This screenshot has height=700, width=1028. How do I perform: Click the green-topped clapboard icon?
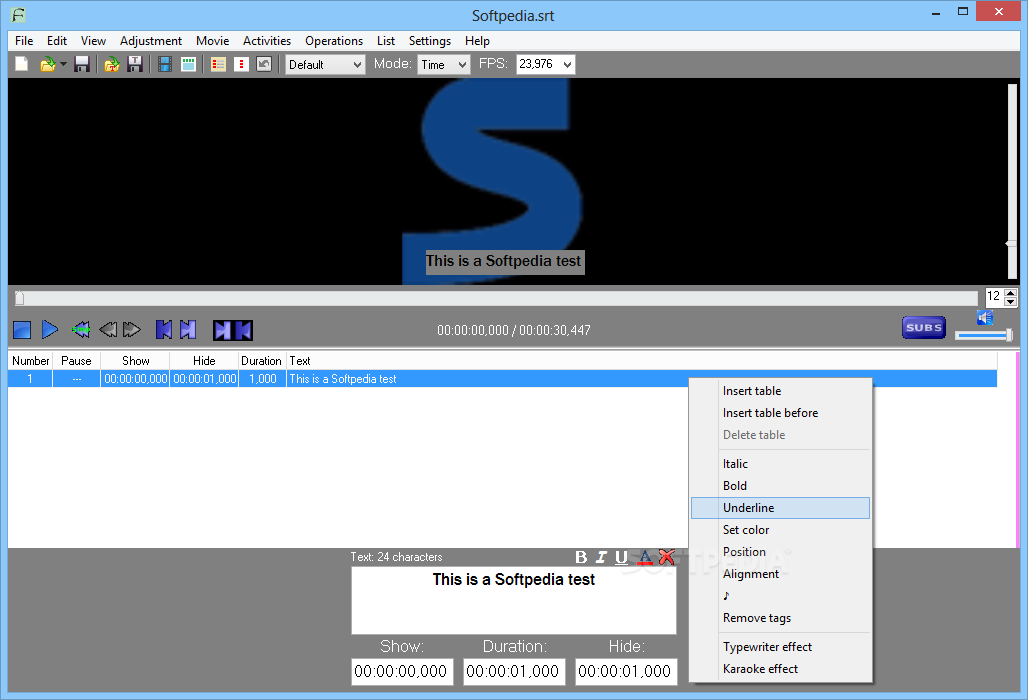188,64
